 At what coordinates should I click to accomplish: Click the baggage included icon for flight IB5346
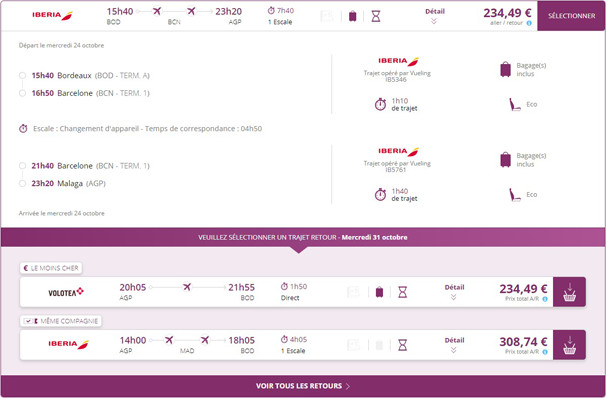pyautogui.click(x=506, y=70)
